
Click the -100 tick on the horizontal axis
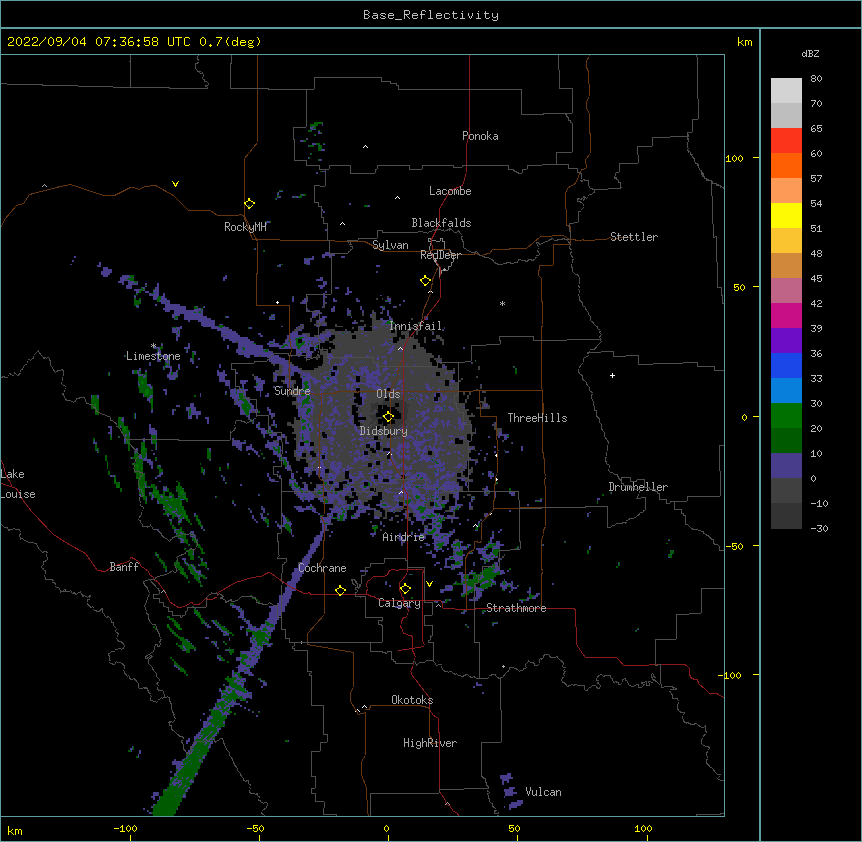click(125, 829)
